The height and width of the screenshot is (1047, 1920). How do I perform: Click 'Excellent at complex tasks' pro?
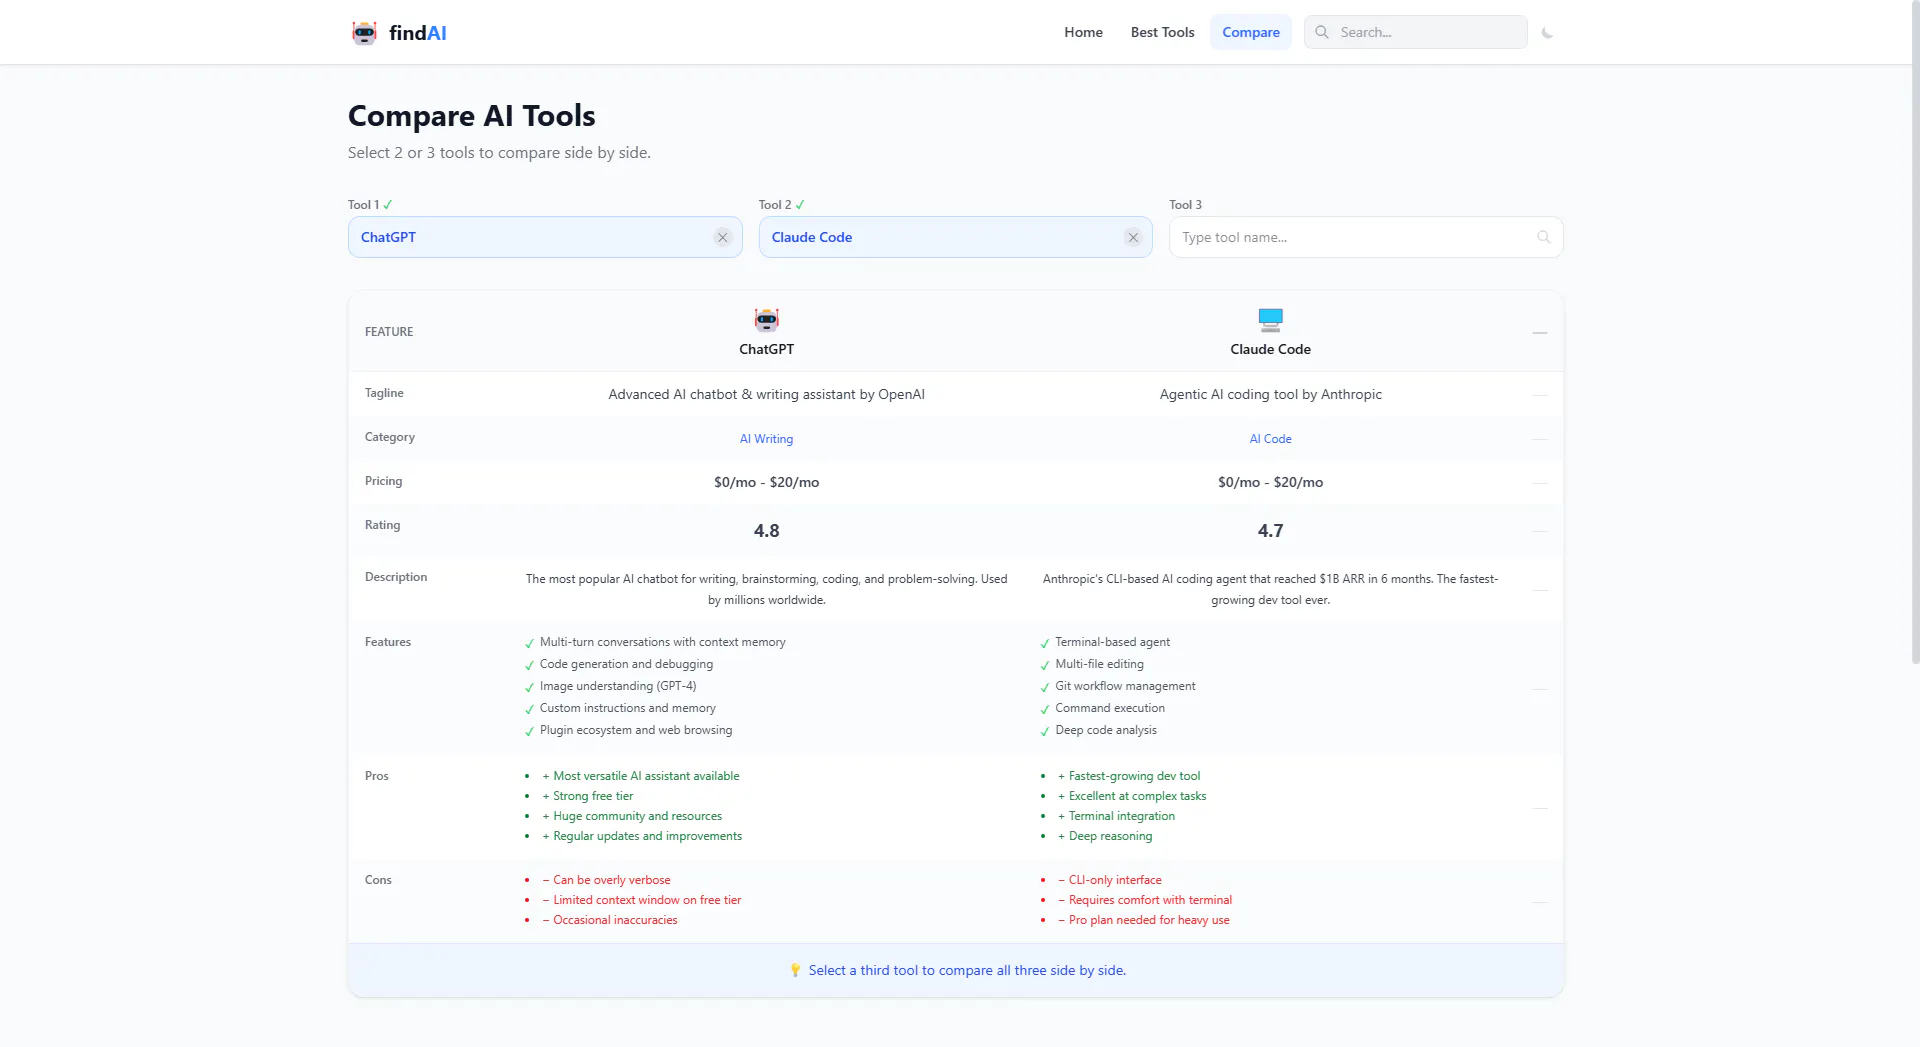(x=1137, y=796)
